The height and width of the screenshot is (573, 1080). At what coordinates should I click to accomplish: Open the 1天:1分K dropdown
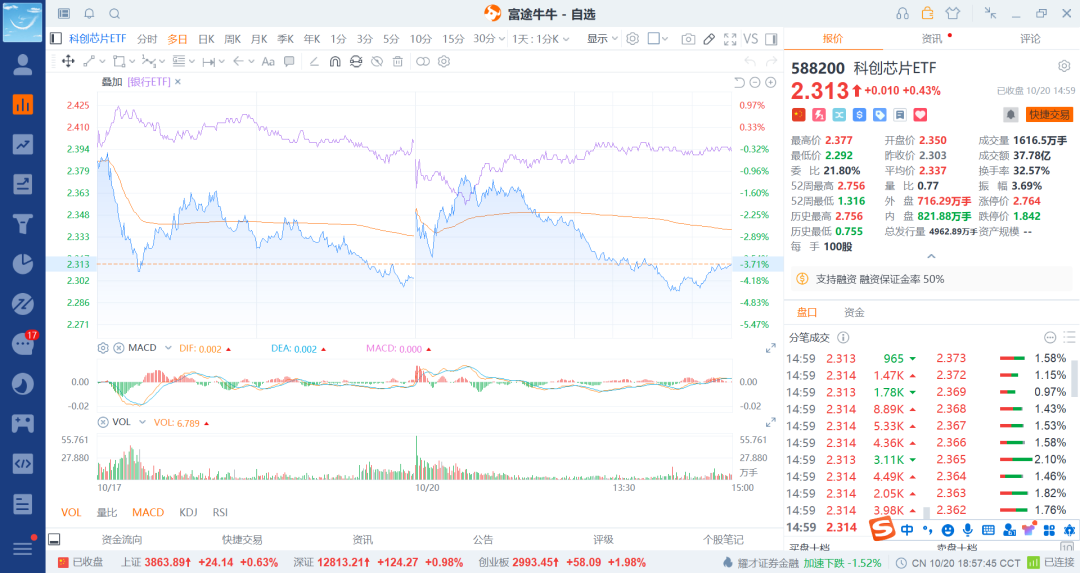tap(541, 39)
